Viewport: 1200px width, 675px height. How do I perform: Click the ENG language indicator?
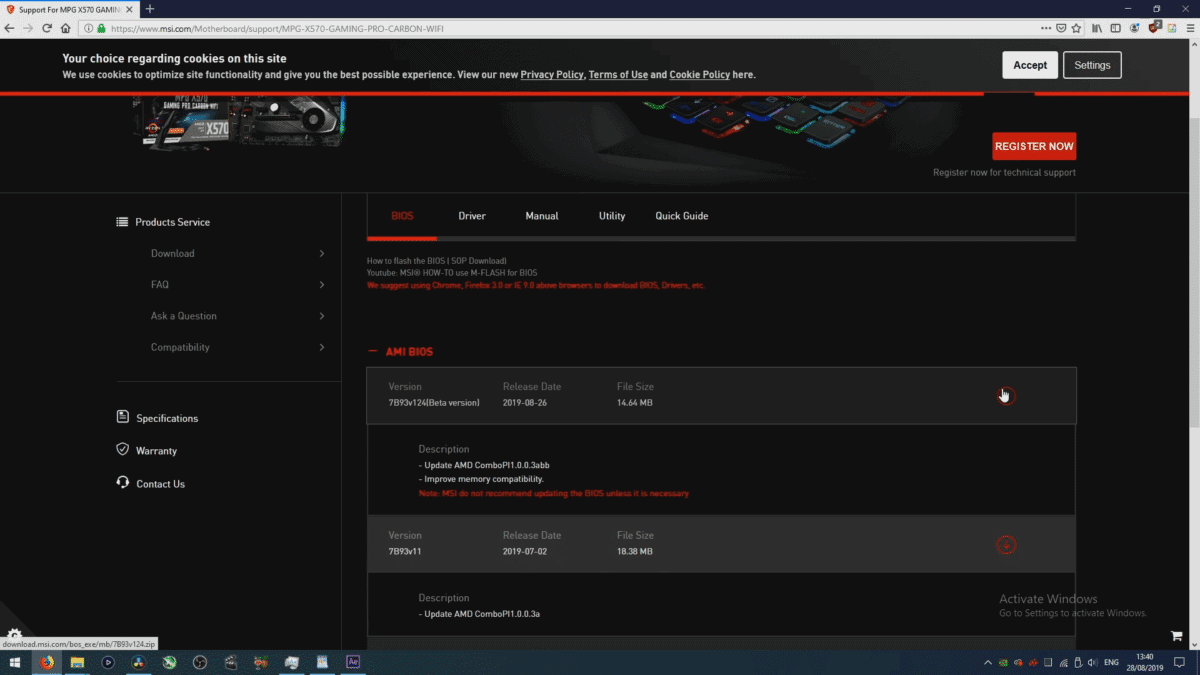(1111, 662)
